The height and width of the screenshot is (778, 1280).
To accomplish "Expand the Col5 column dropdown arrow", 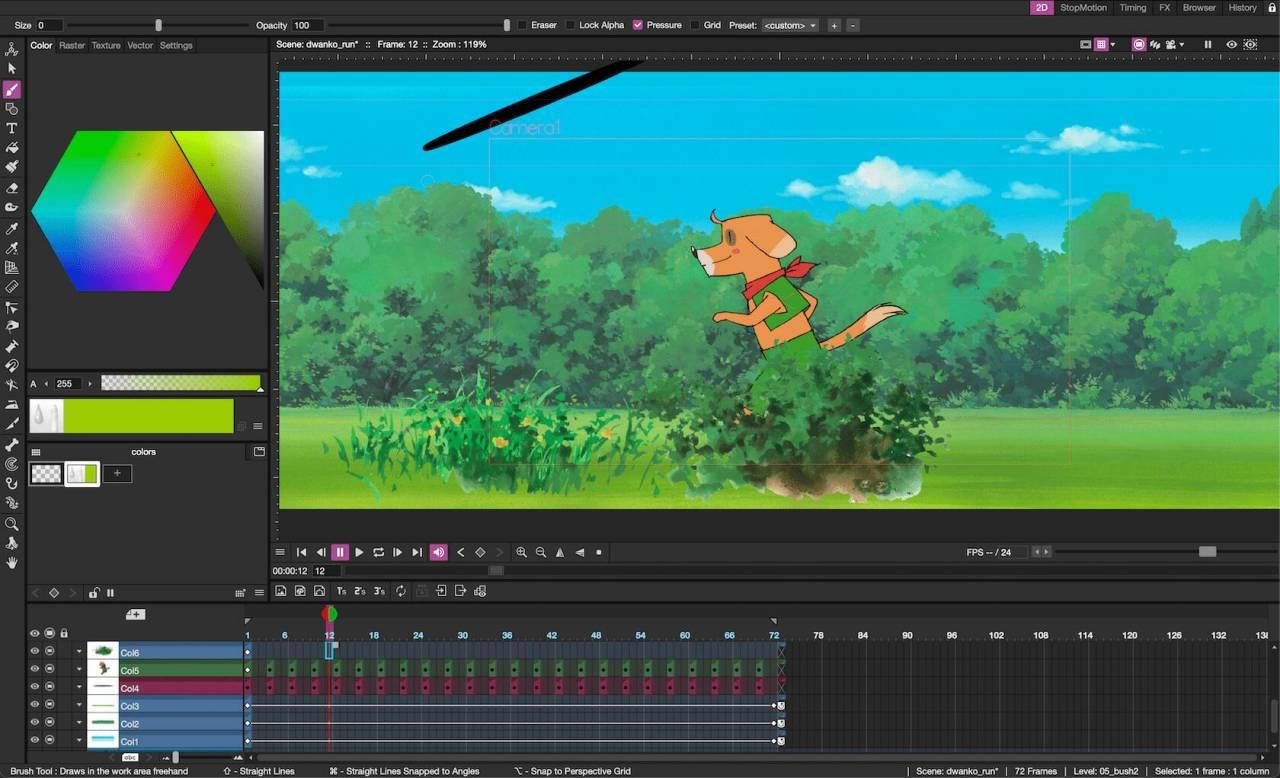I will click(x=79, y=670).
